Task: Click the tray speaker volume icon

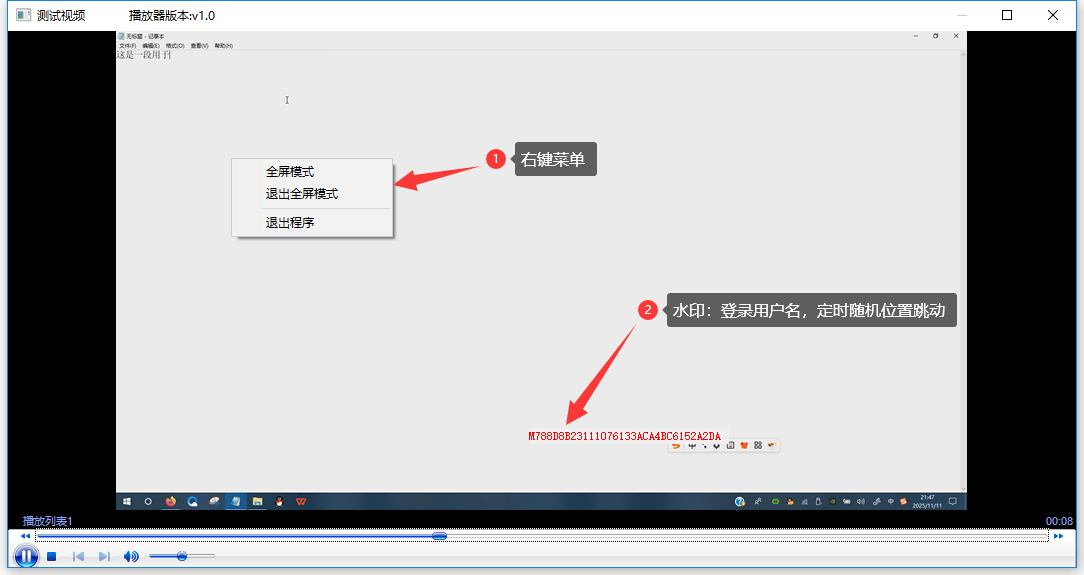Action: (x=861, y=502)
